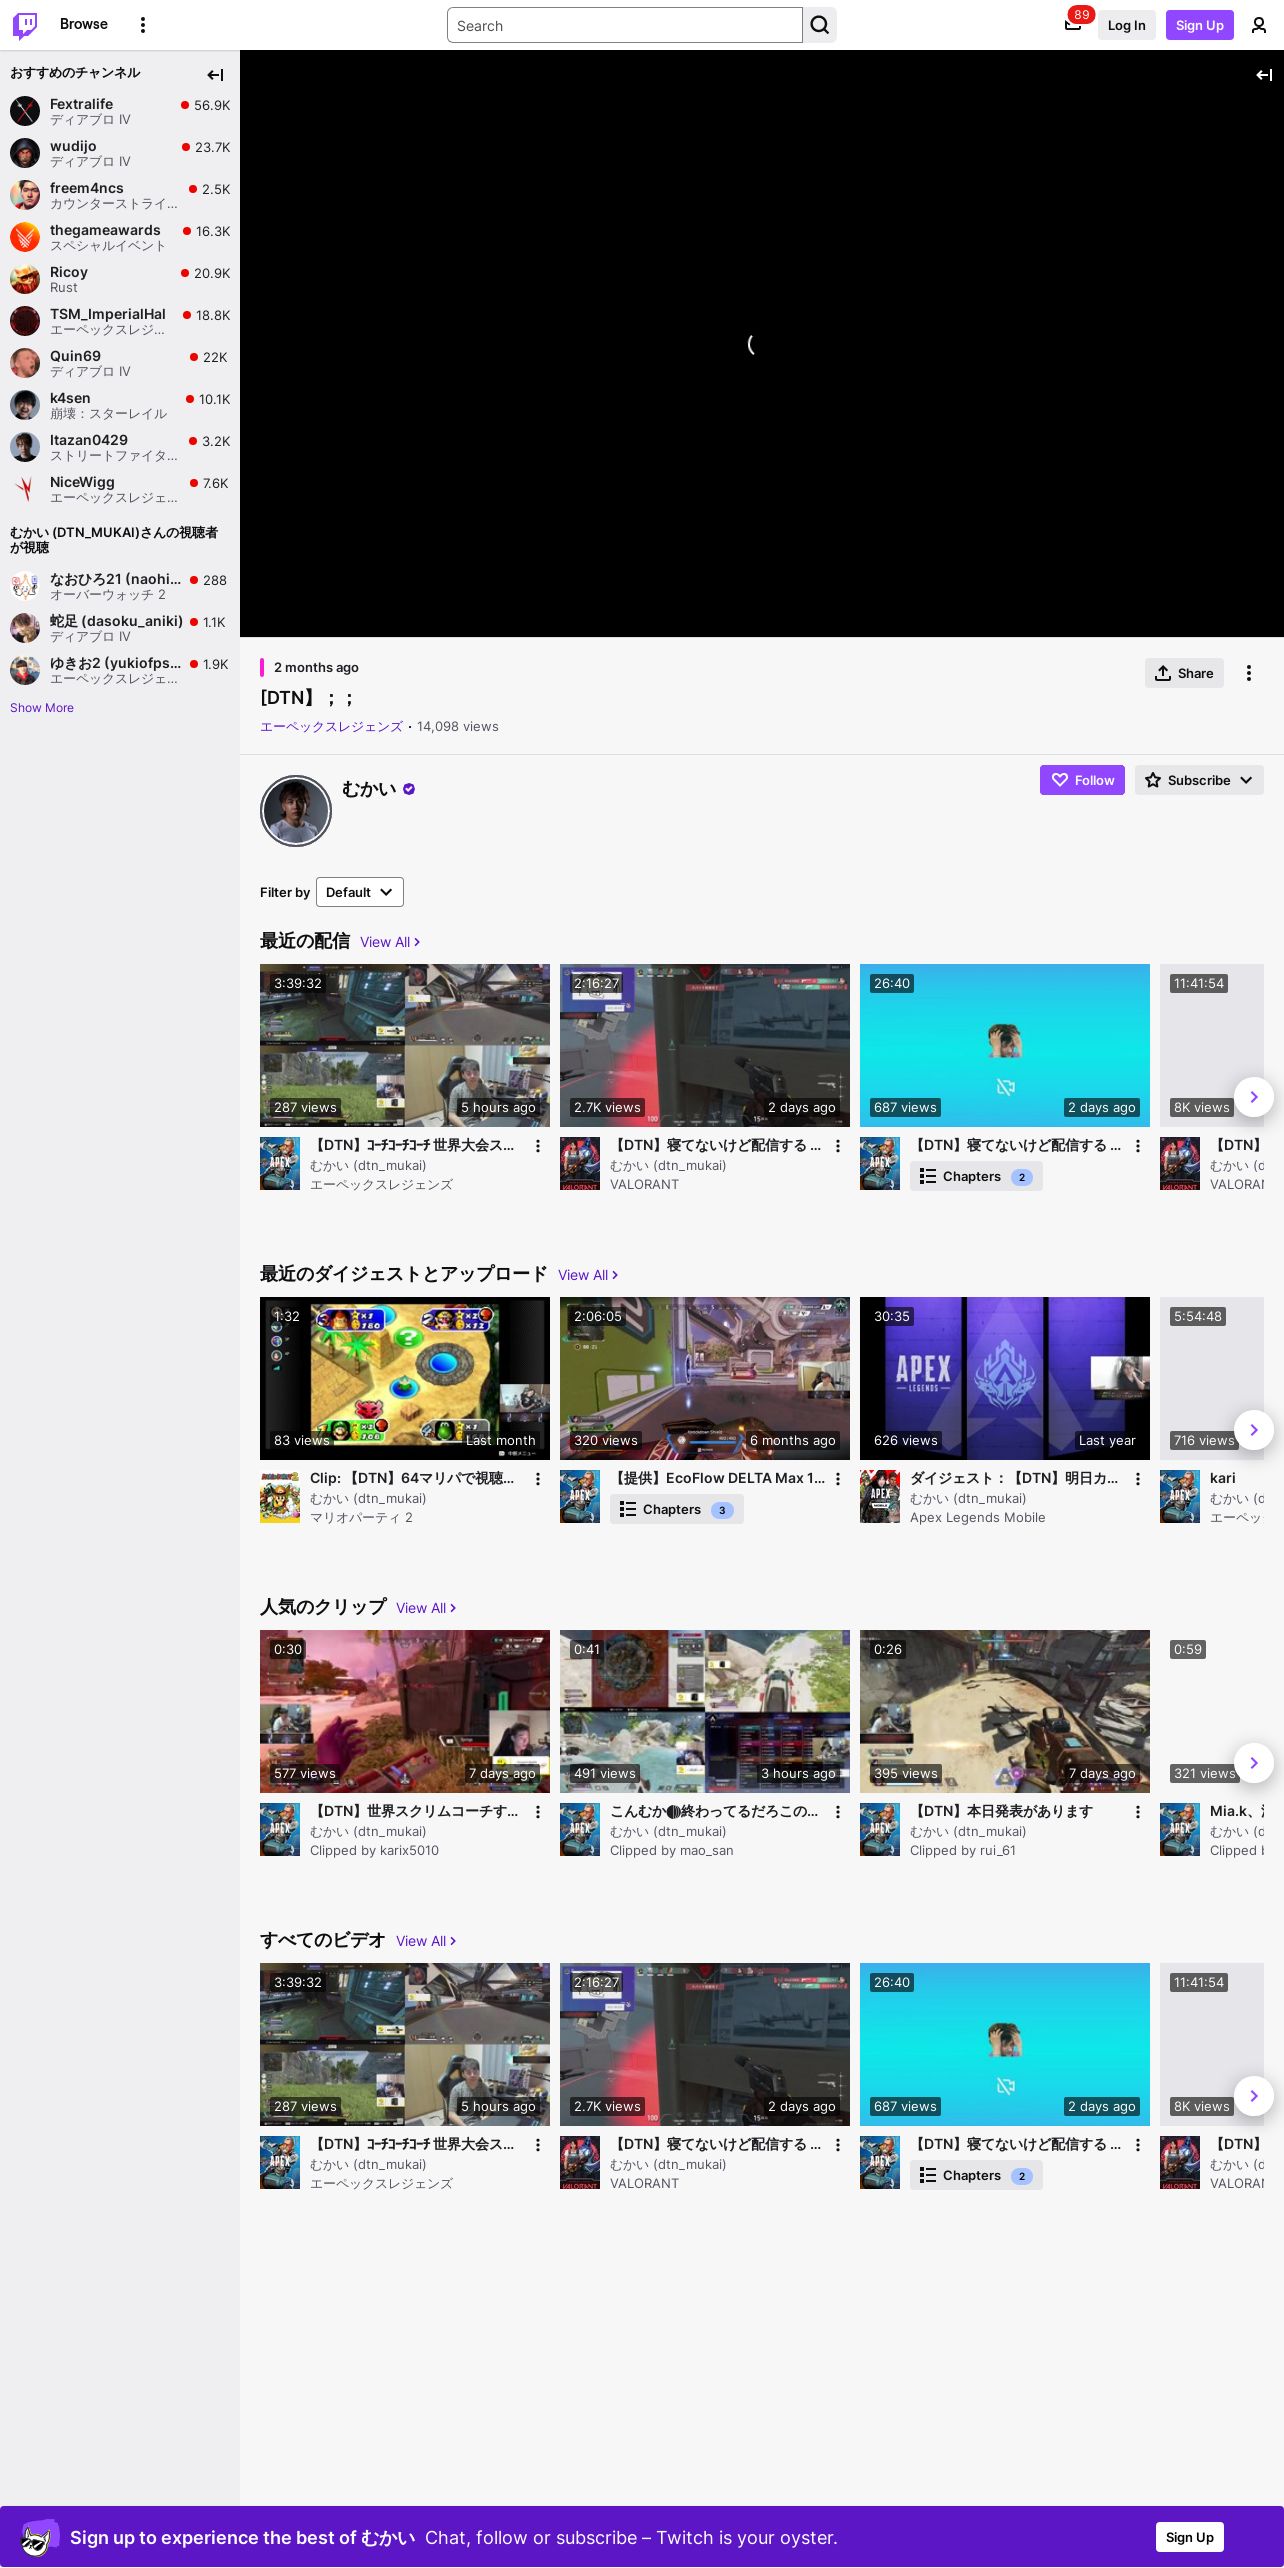Open the inbox notifications icon with 89 badge
The height and width of the screenshot is (2568, 1284).
pyautogui.click(x=1073, y=25)
